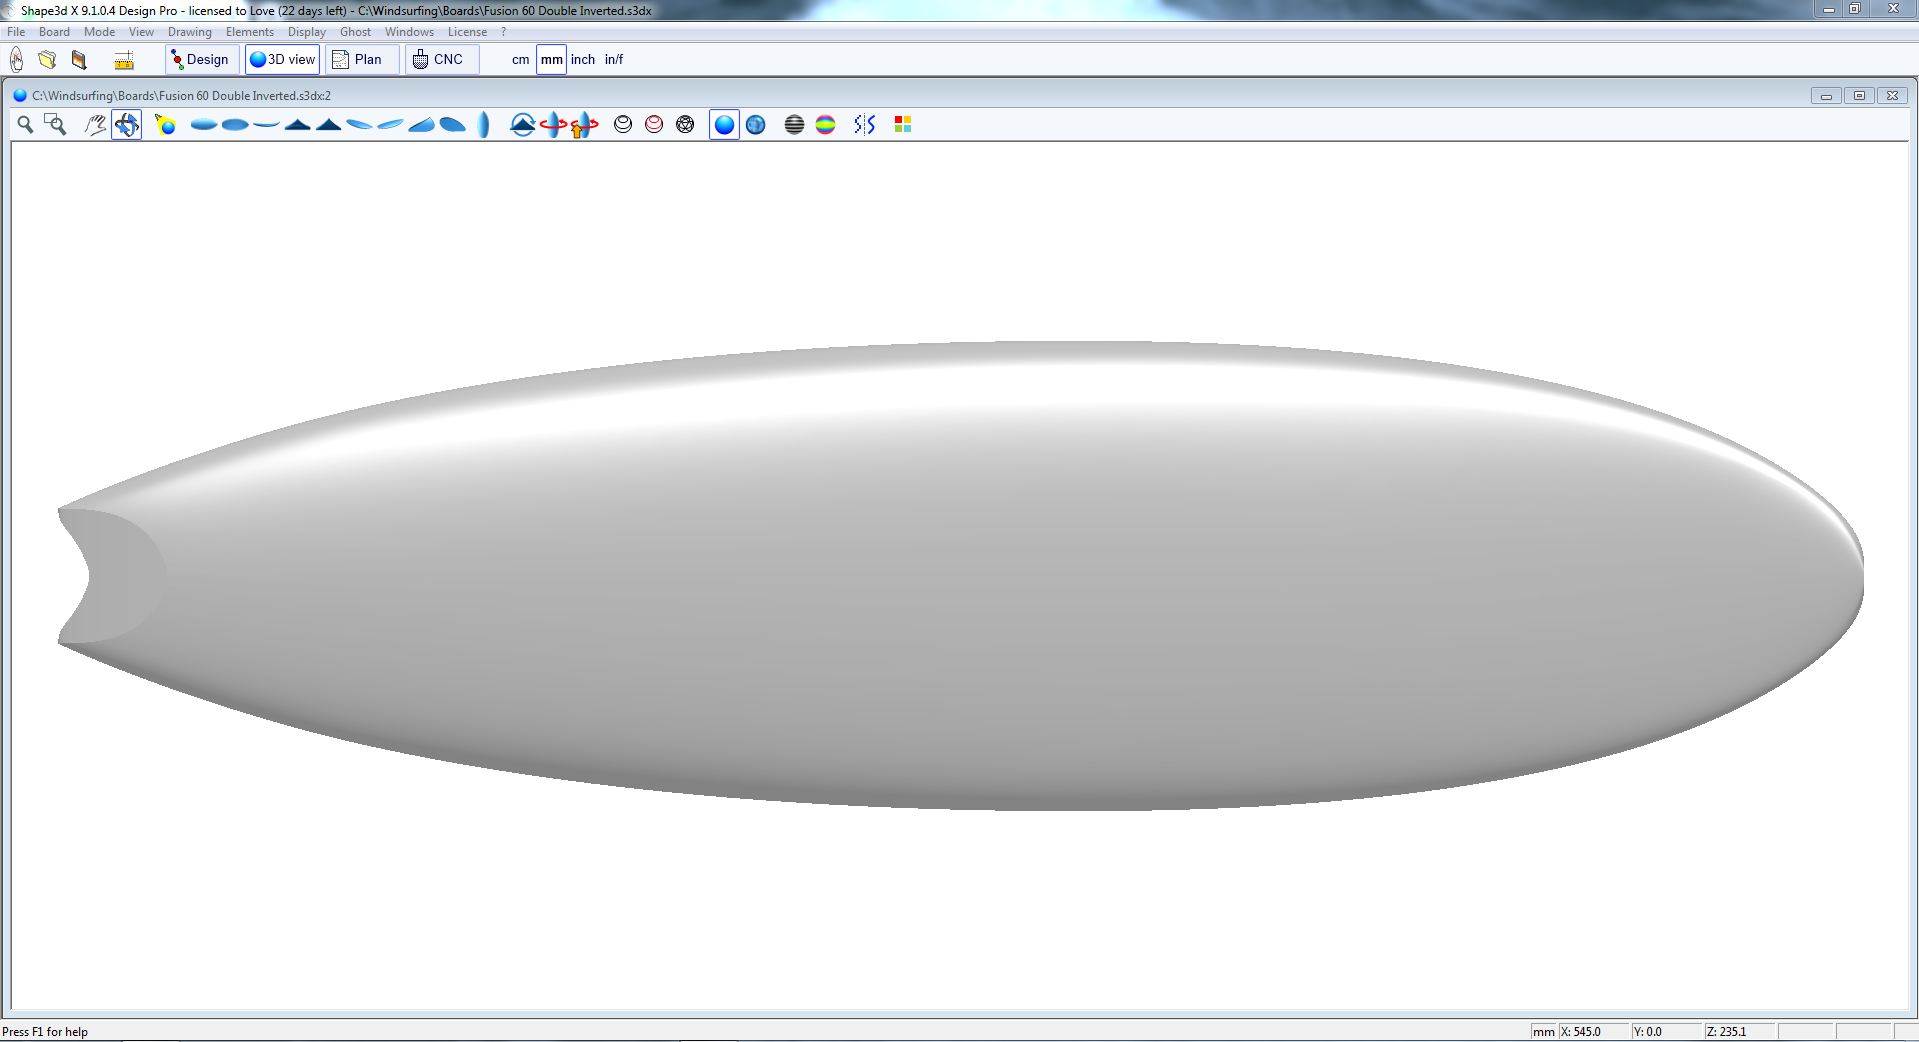Open the Board menu
Viewport: 1919px width, 1042px height.
coord(54,32)
